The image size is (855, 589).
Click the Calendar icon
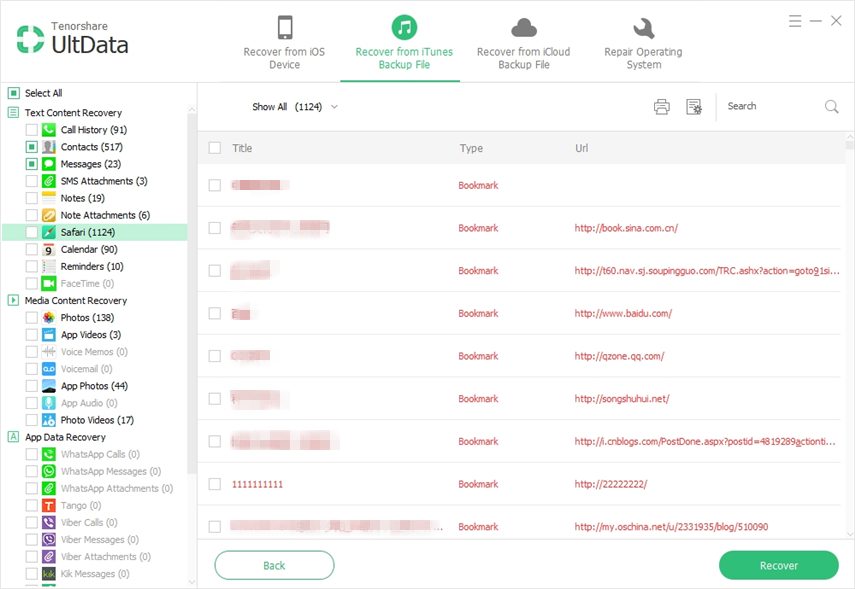click(x=49, y=249)
